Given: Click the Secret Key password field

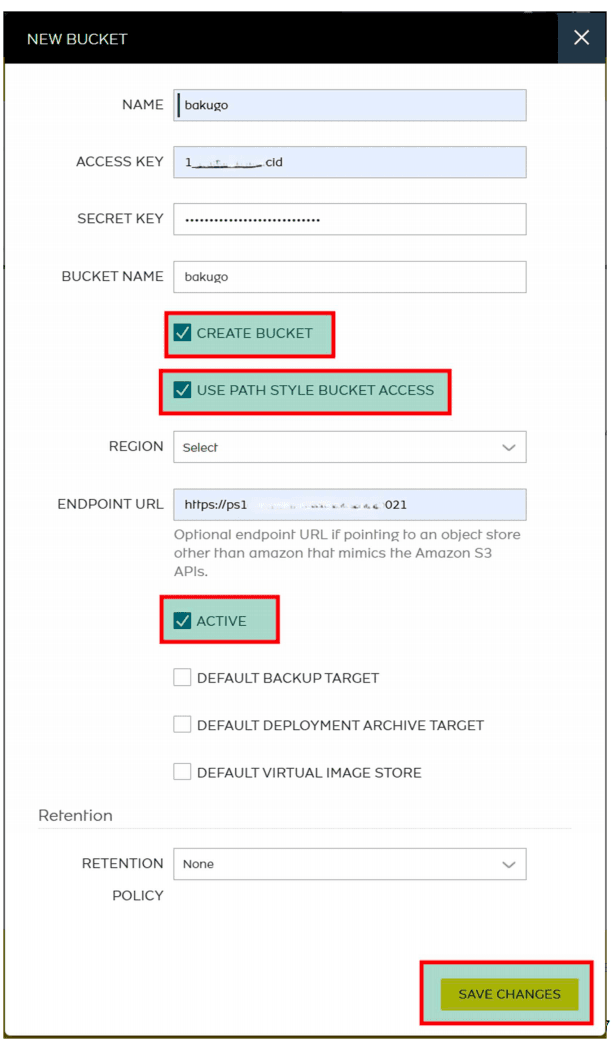Looking at the screenshot, I should pos(350,219).
